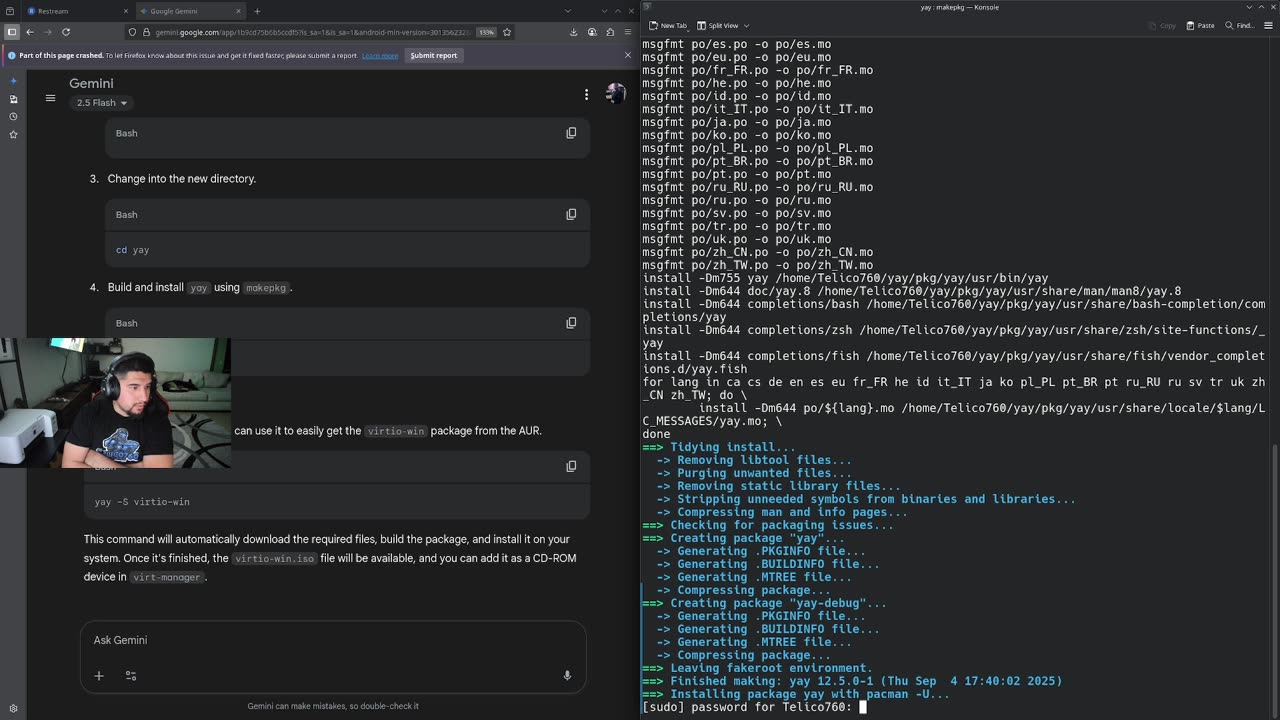Expand the 2.5 Flash model selector
This screenshot has height=720, width=1280.
pos(101,103)
